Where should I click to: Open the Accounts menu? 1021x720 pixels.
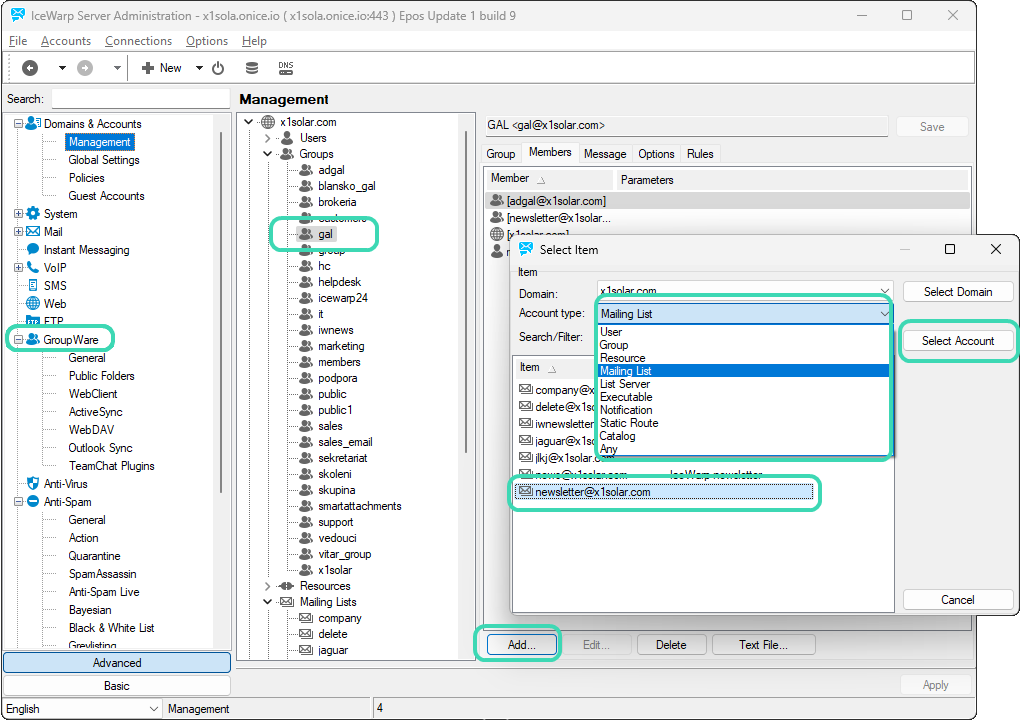66,41
